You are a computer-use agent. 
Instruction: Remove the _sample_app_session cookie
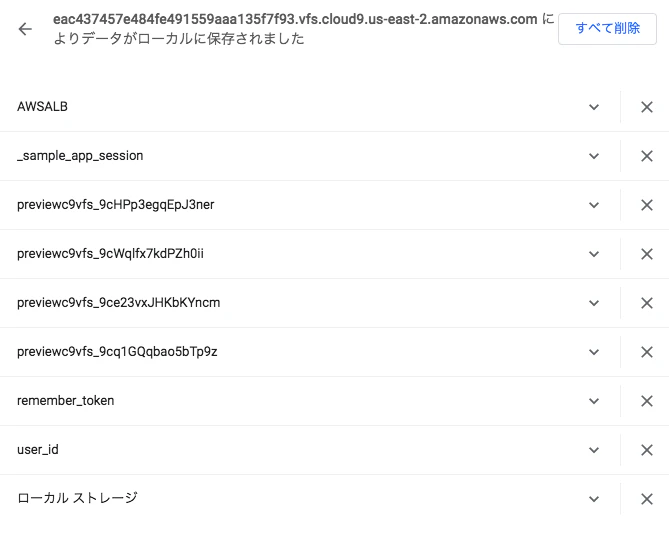pyautogui.click(x=647, y=156)
